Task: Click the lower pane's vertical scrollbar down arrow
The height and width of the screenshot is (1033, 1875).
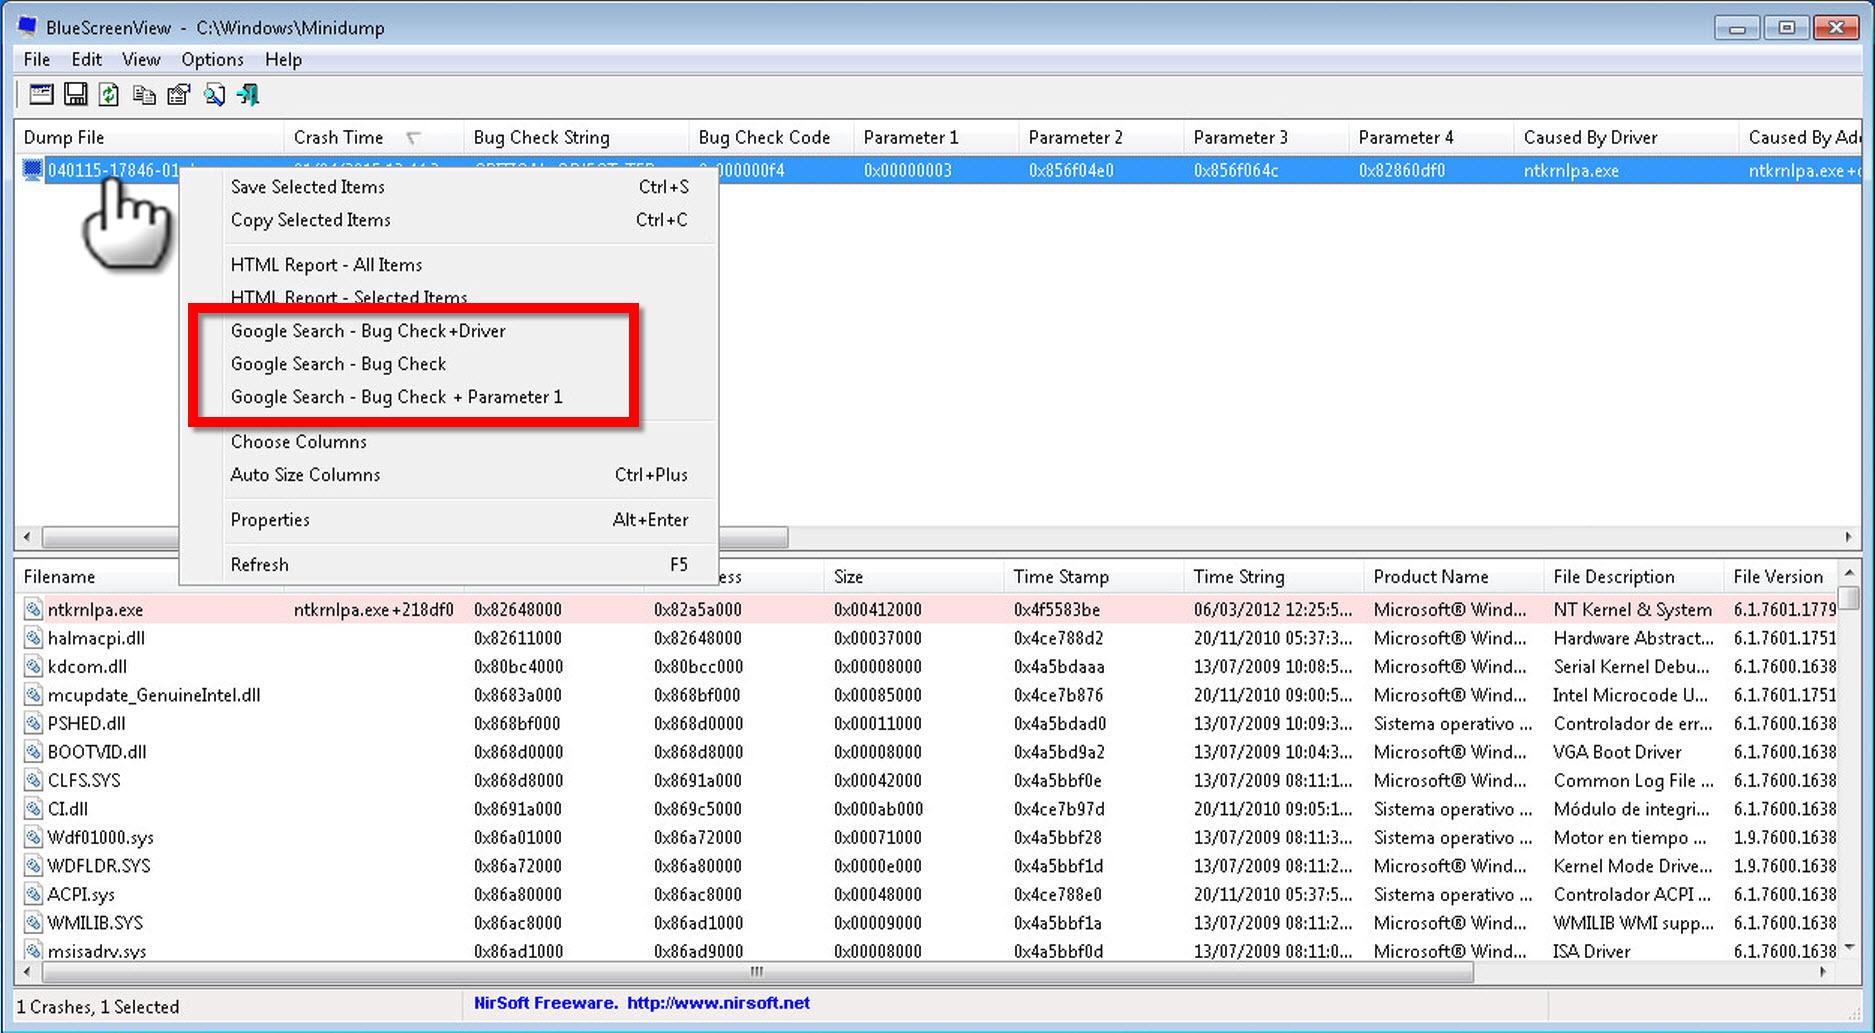Action: (1849, 946)
